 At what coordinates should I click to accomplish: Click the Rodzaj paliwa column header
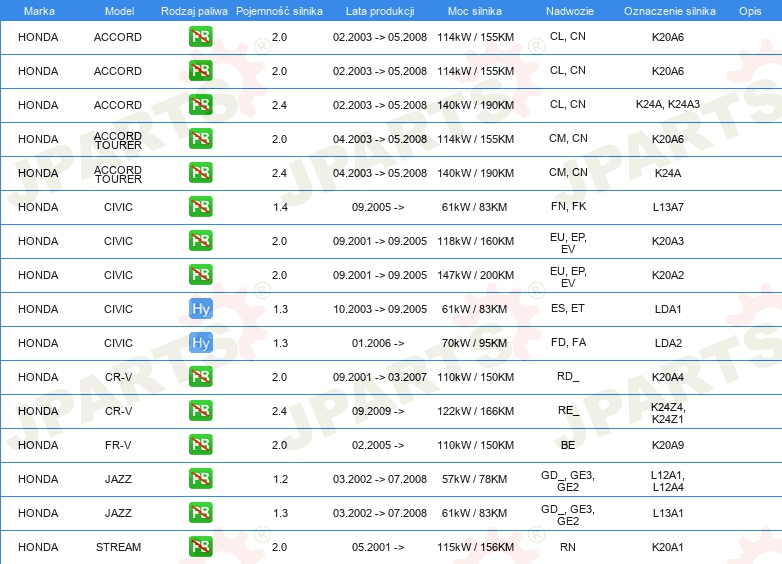[x=194, y=11]
